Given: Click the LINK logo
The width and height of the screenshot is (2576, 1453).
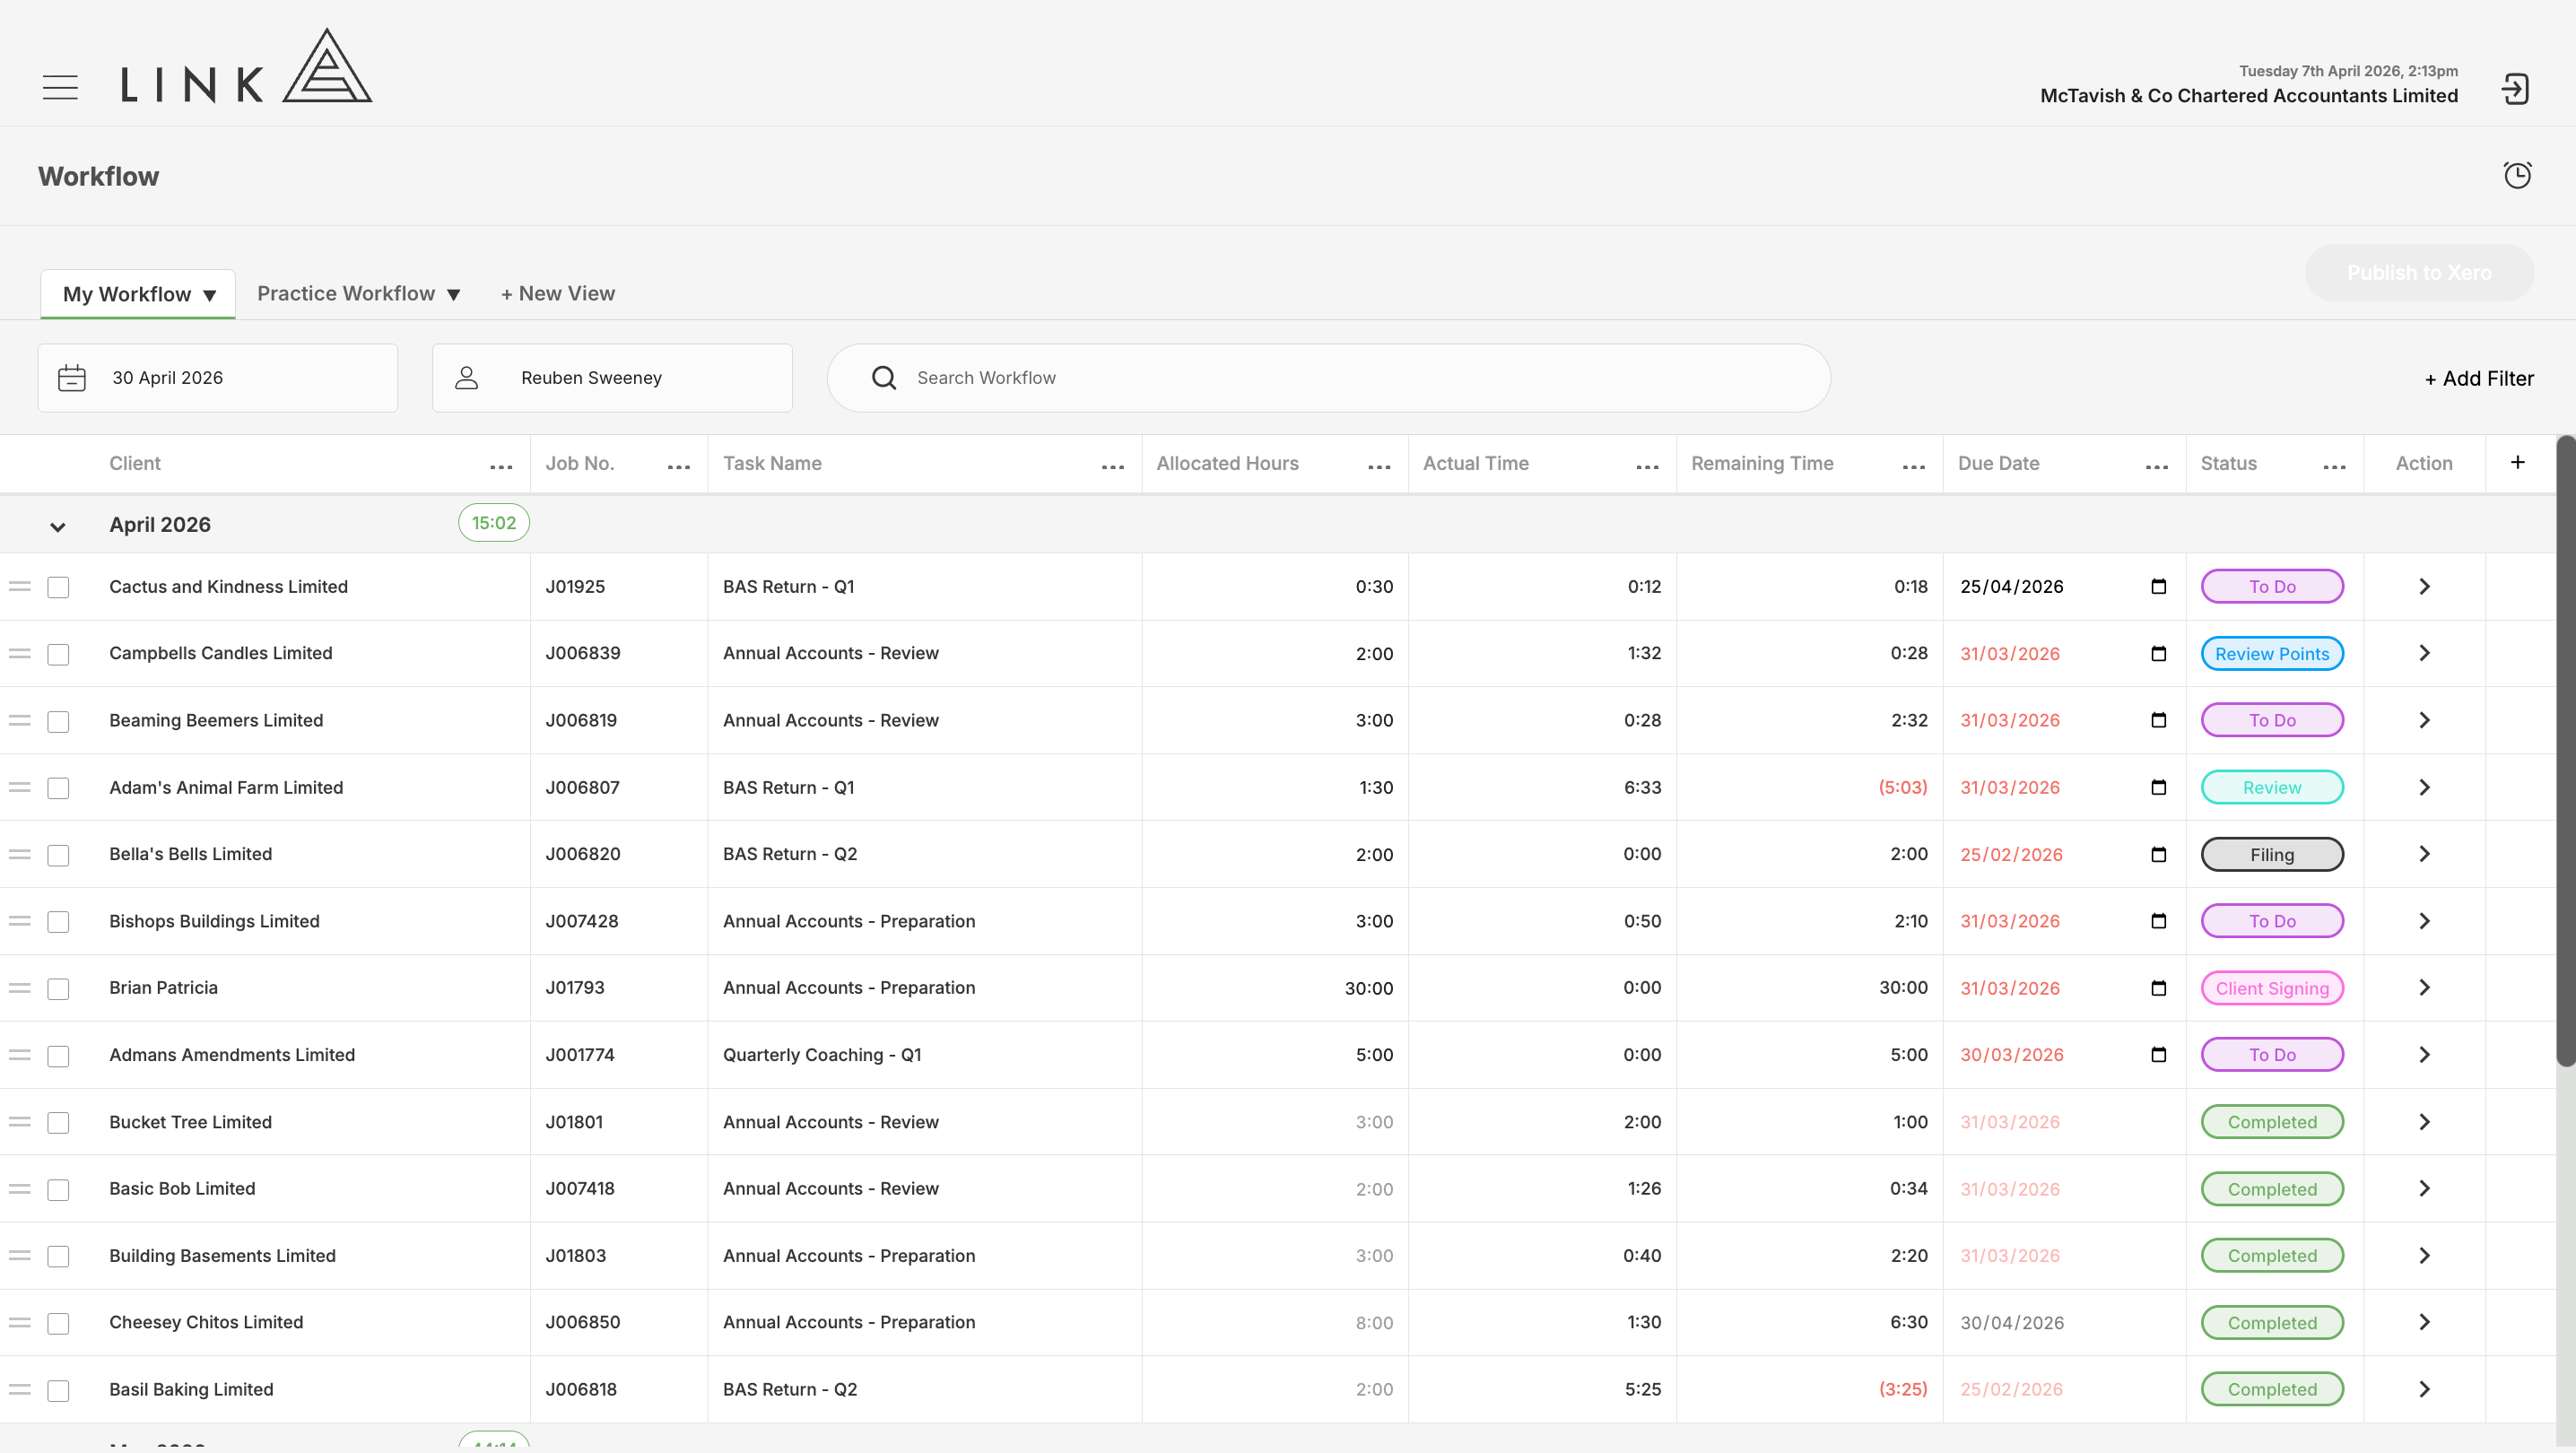Looking at the screenshot, I should coord(246,65).
